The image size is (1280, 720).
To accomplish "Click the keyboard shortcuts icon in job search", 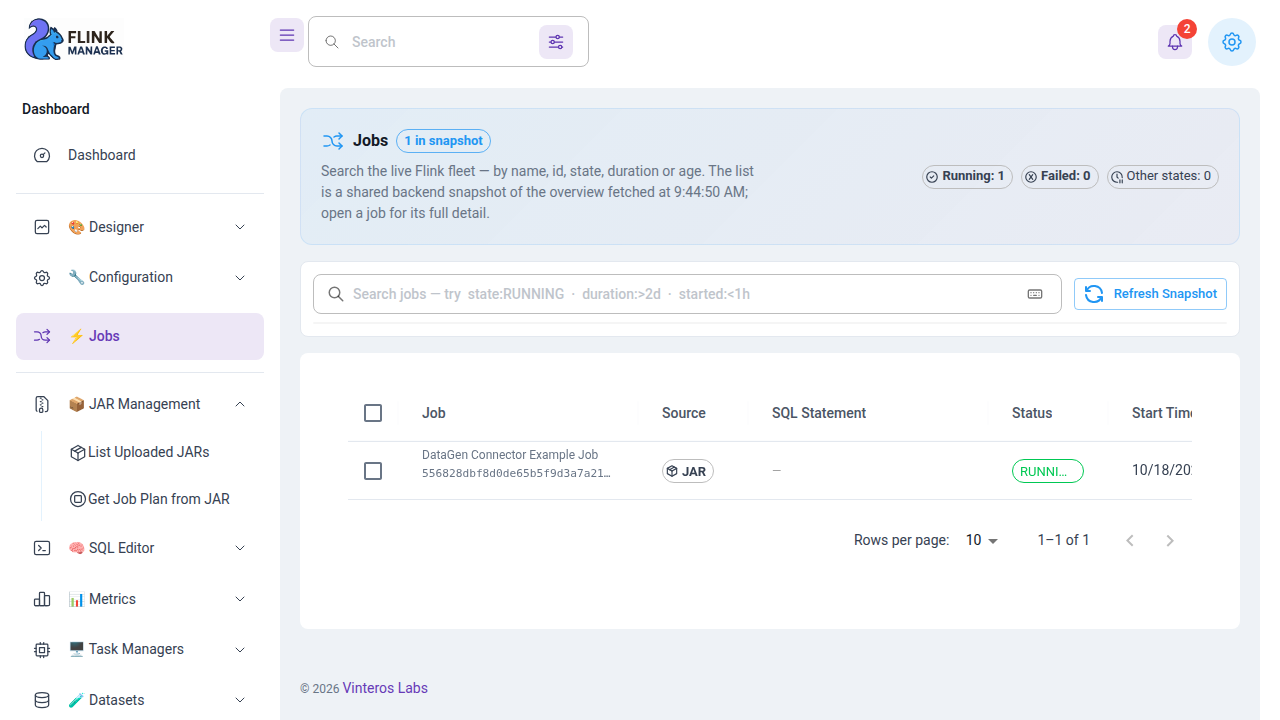I will click(1035, 294).
